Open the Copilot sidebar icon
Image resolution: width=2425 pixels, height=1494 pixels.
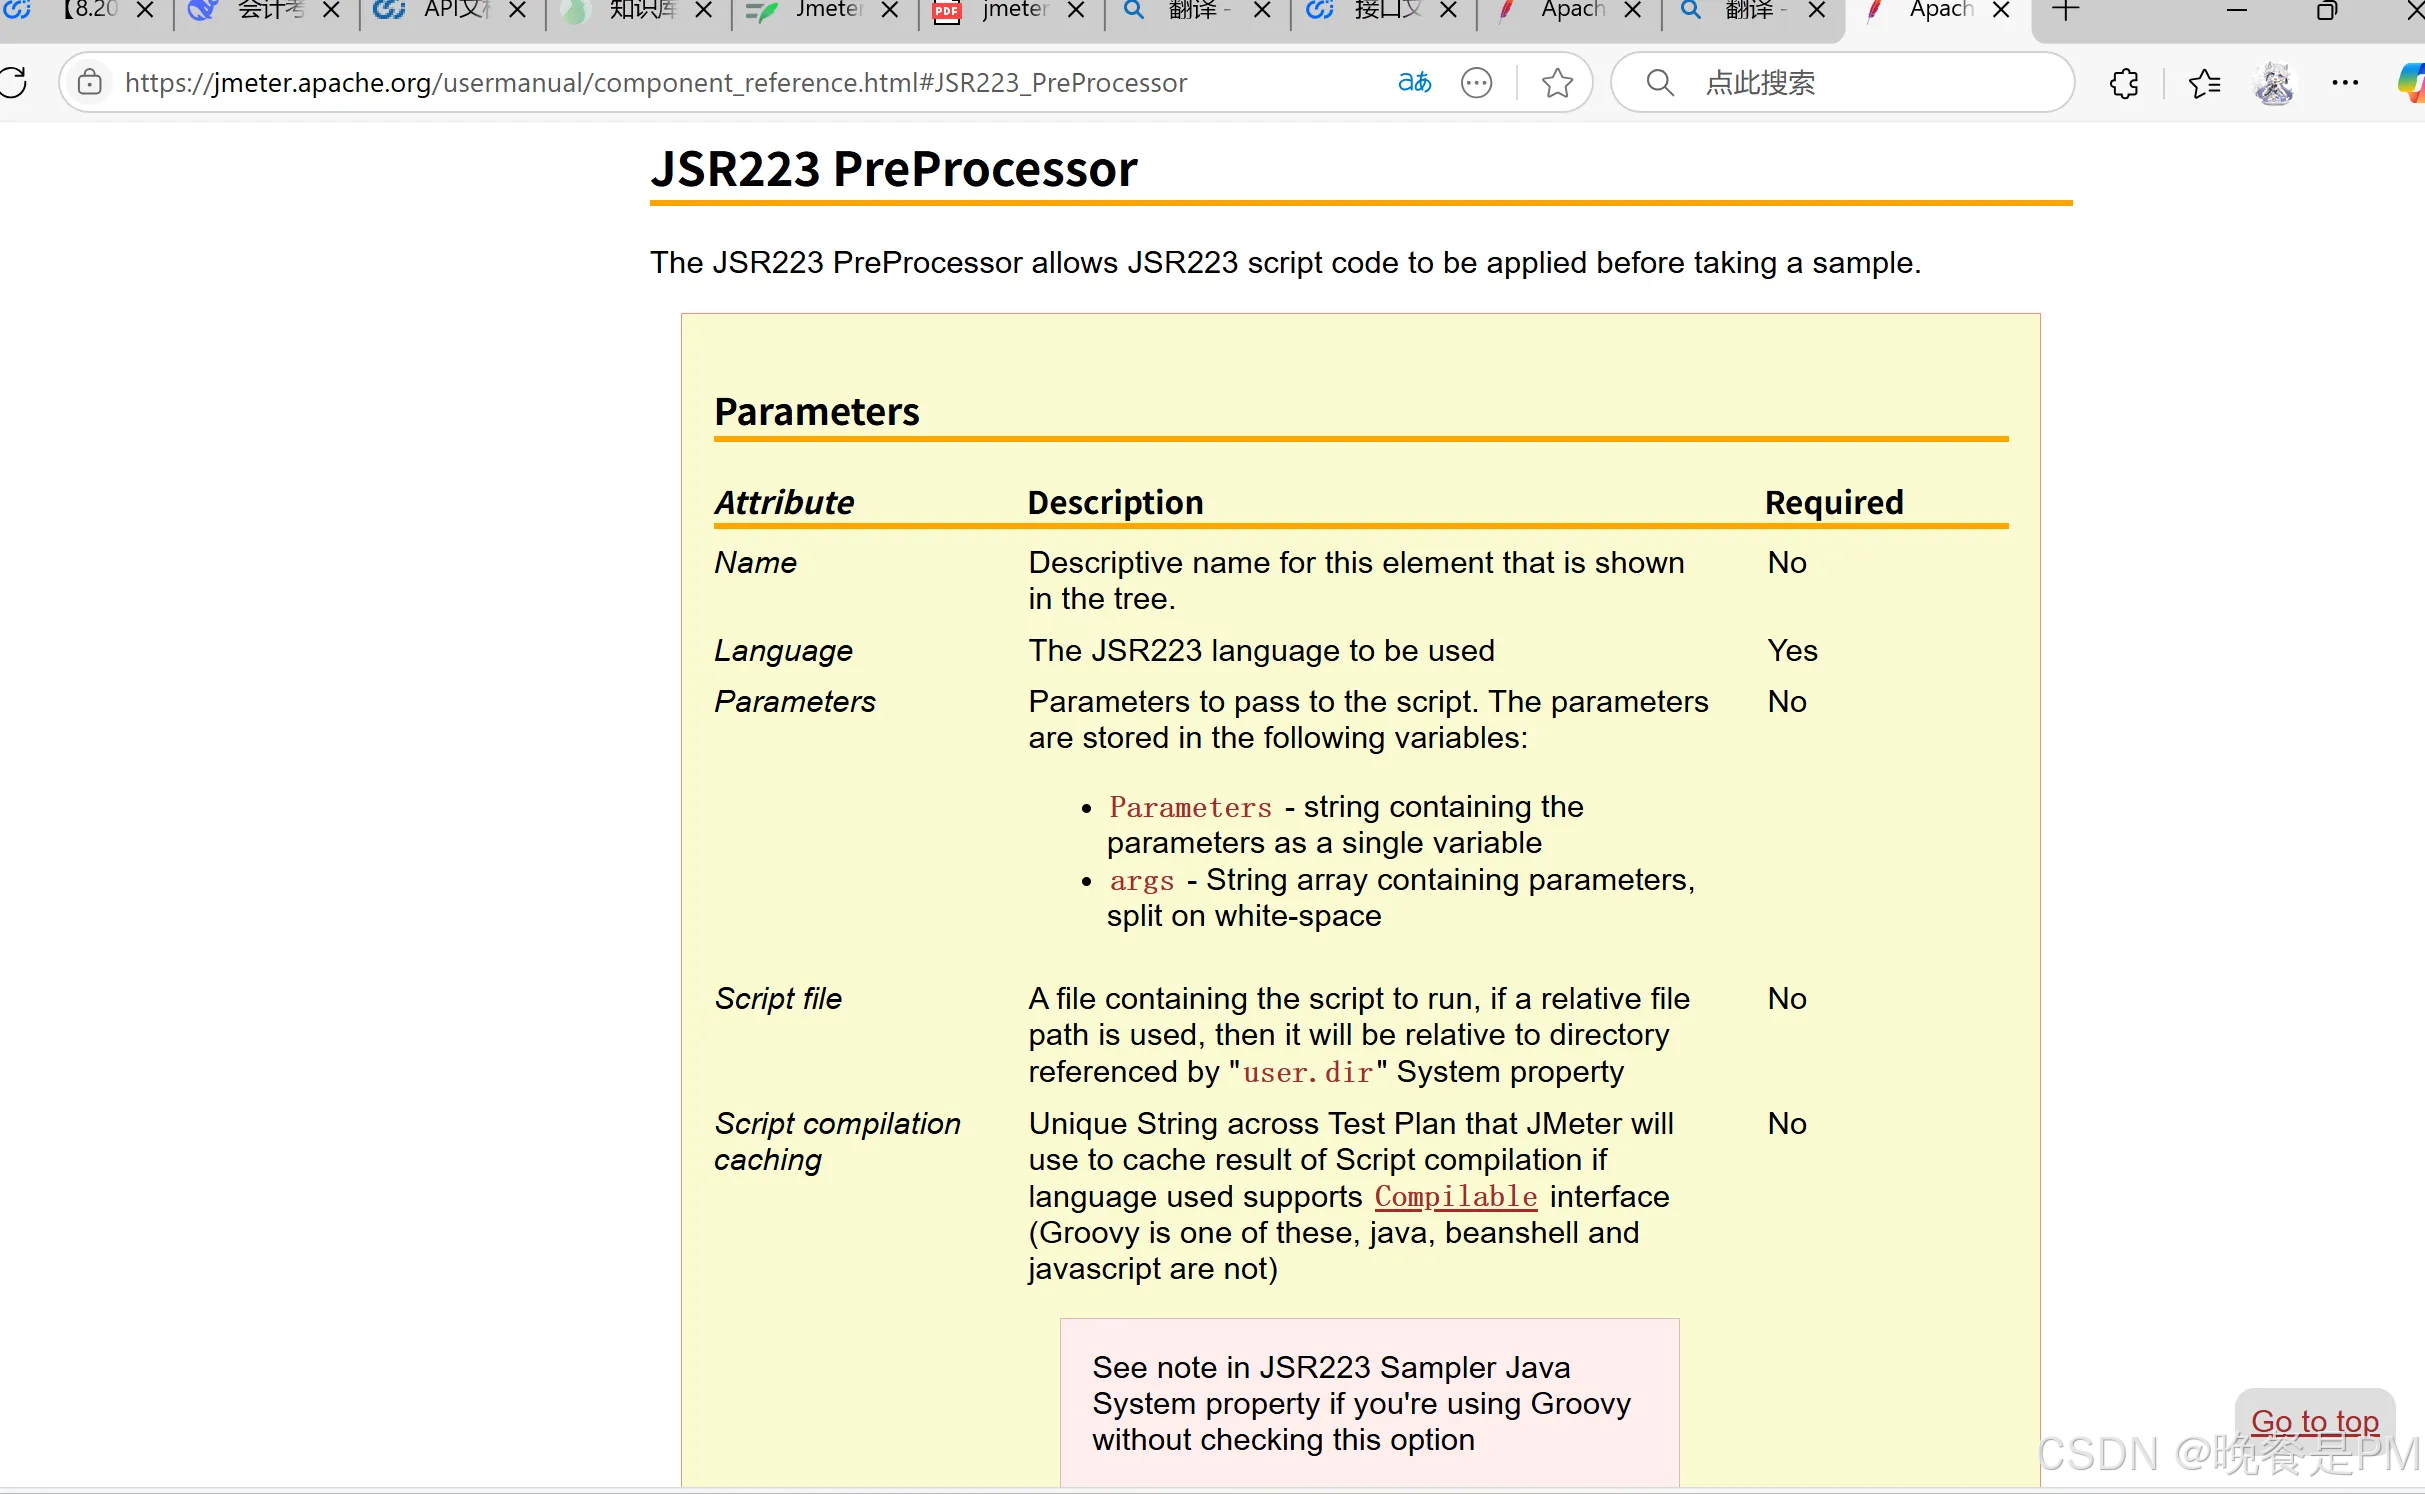(x=2412, y=83)
